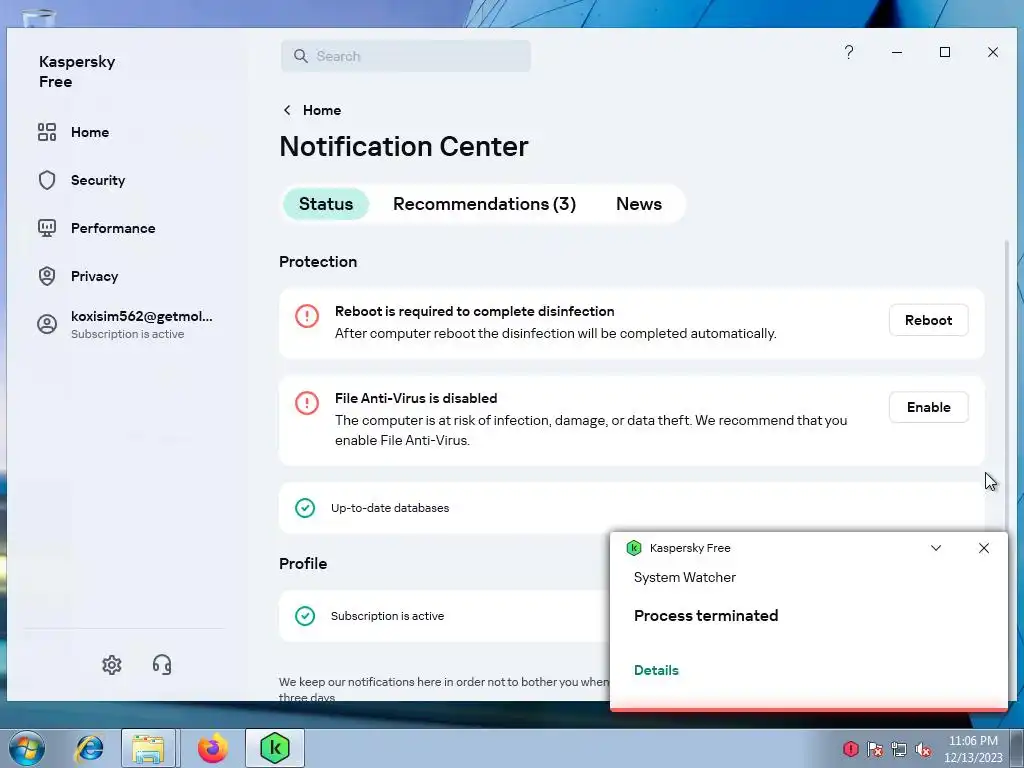
Task: Open settings via the gear icon
Action: [x=112, y=665]
